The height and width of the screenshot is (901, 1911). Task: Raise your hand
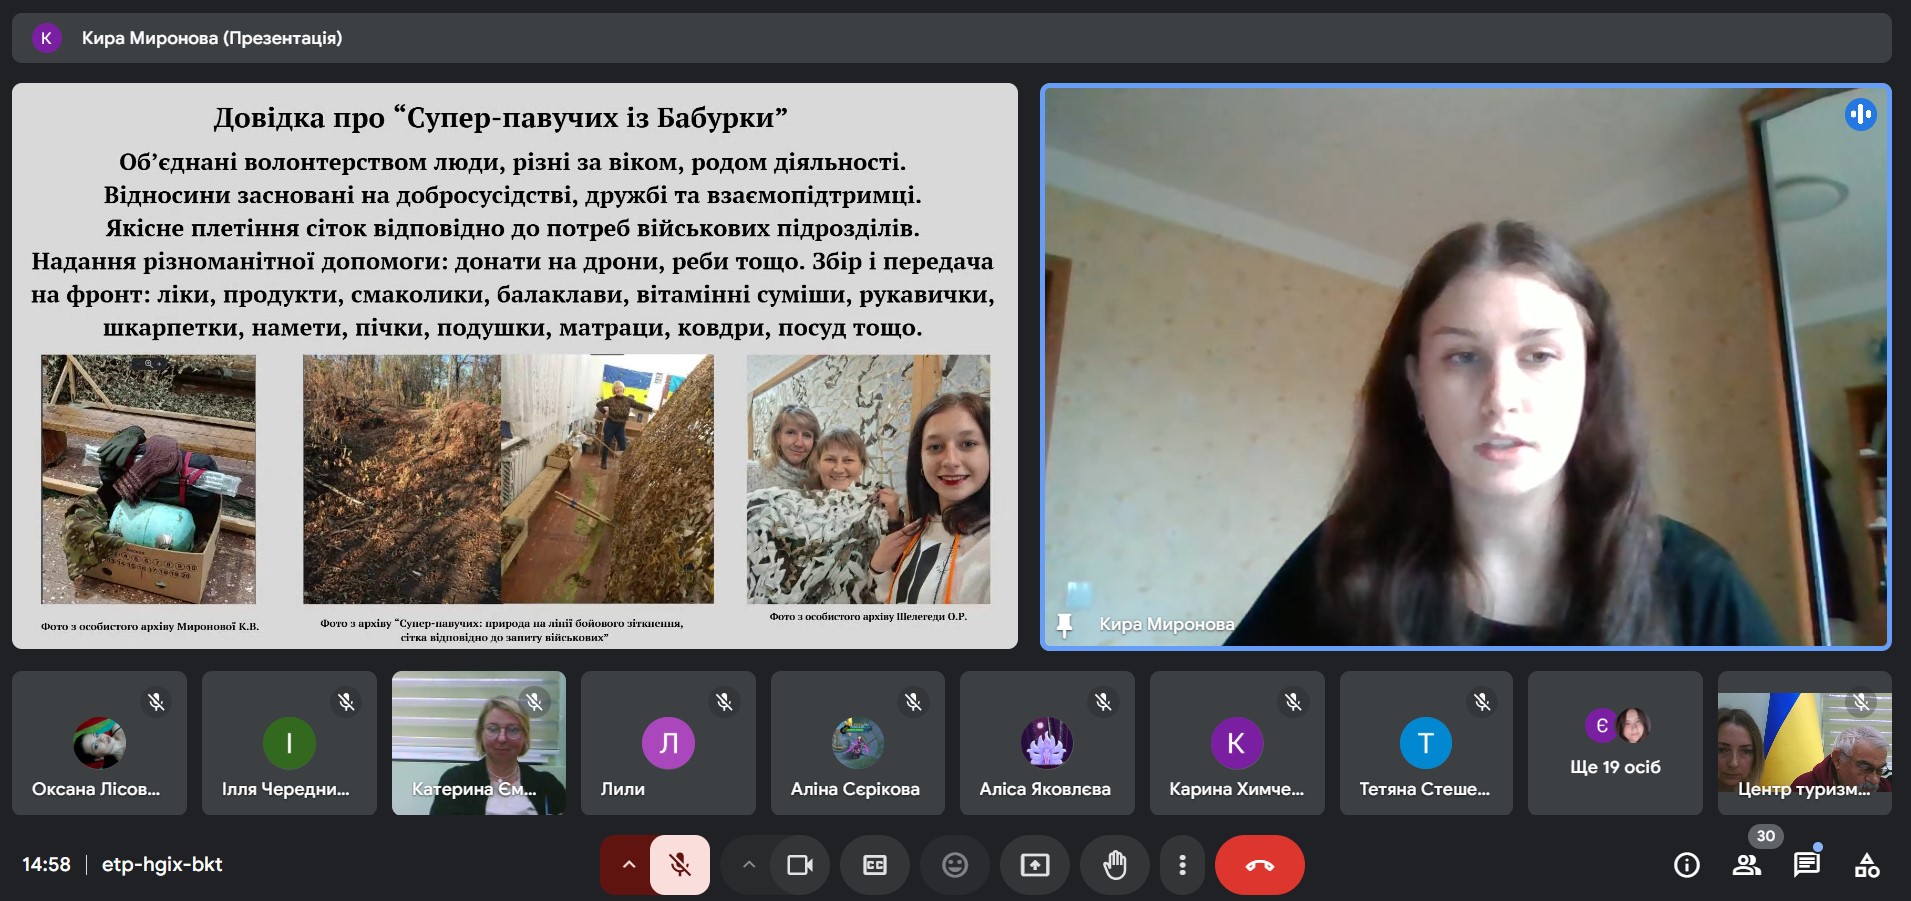click(1114, 865)
